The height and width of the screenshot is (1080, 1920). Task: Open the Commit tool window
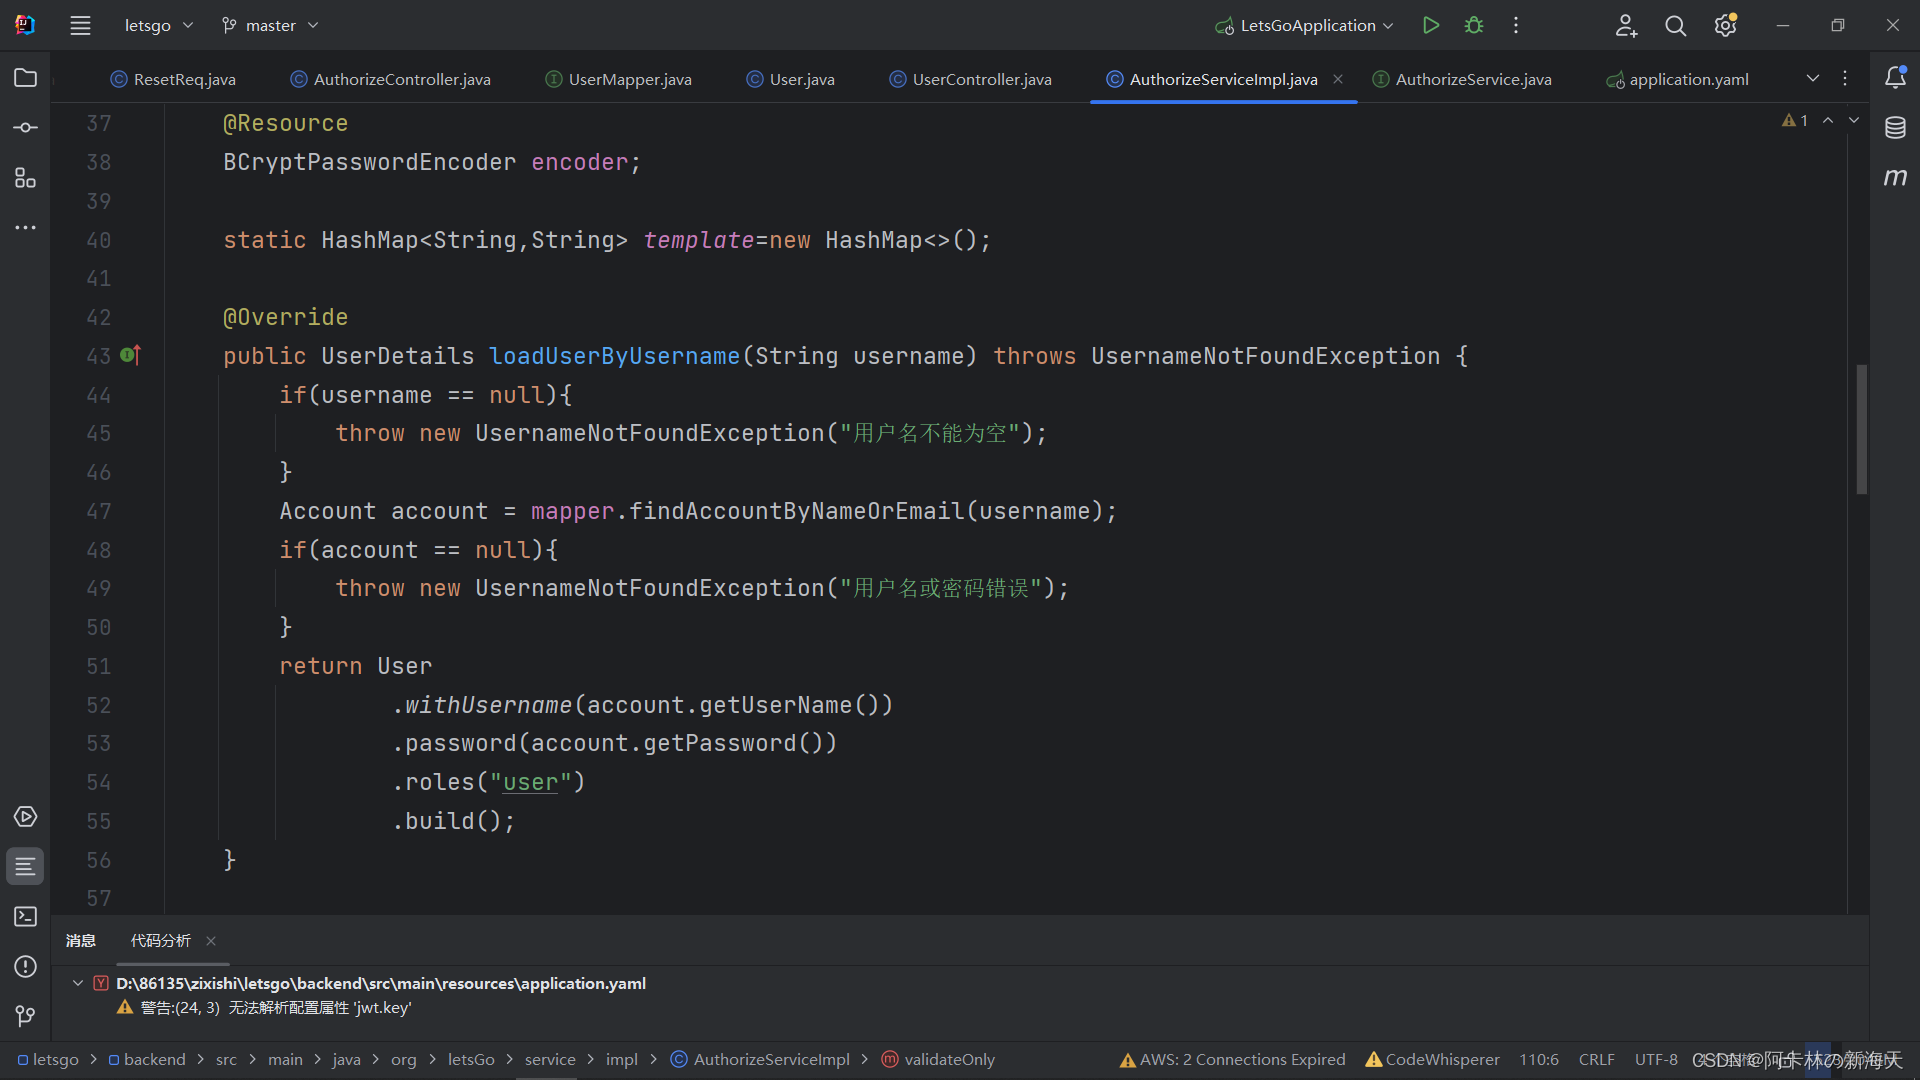(25, 128)
